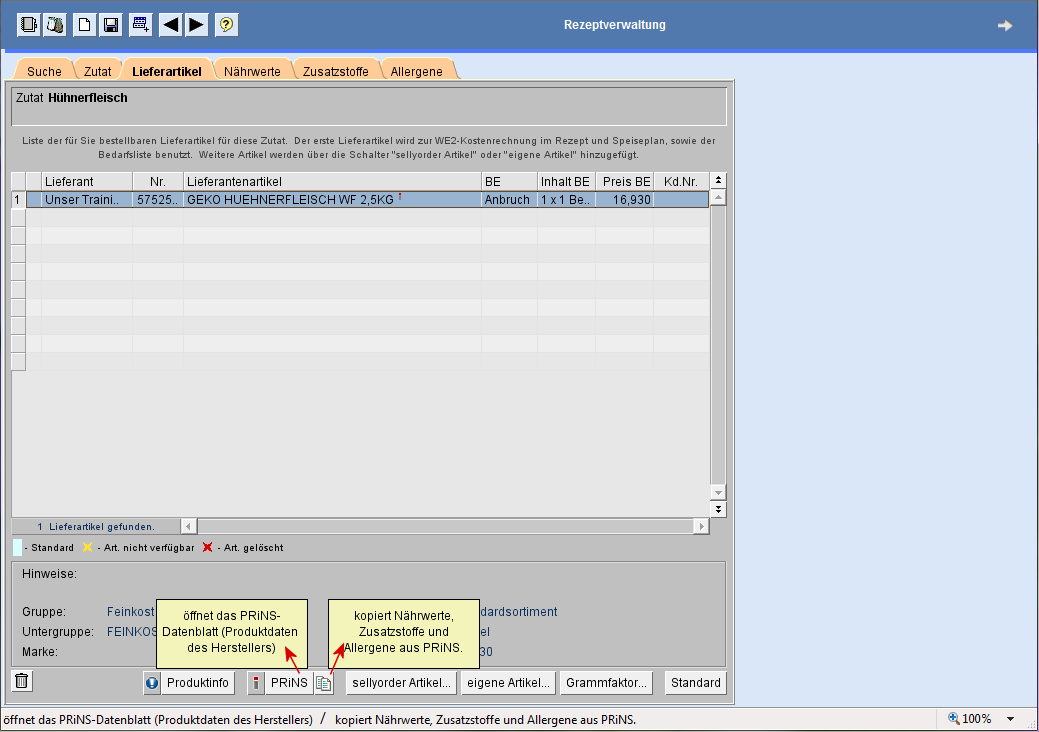Viewport: 1039px width, 732px height.
Task: Copy PRiNS nutrition data via copy icon
Action: click(323, 683)
